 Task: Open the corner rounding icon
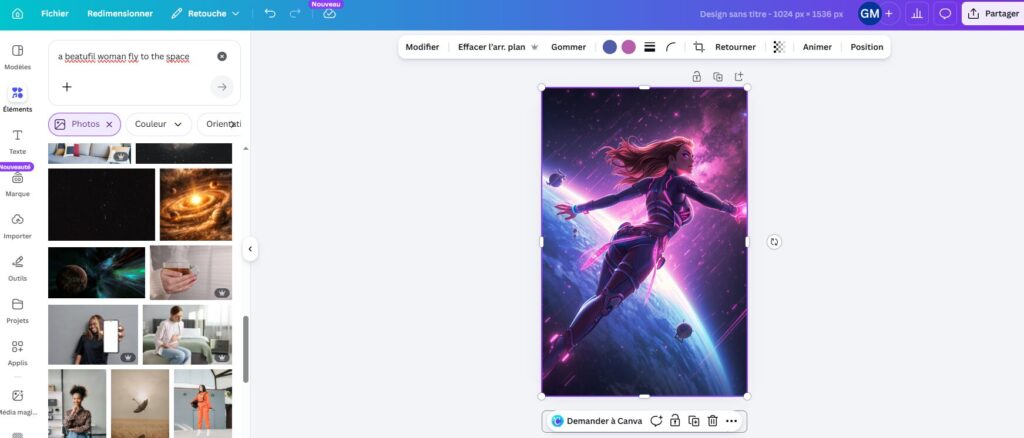coord(671,47)
